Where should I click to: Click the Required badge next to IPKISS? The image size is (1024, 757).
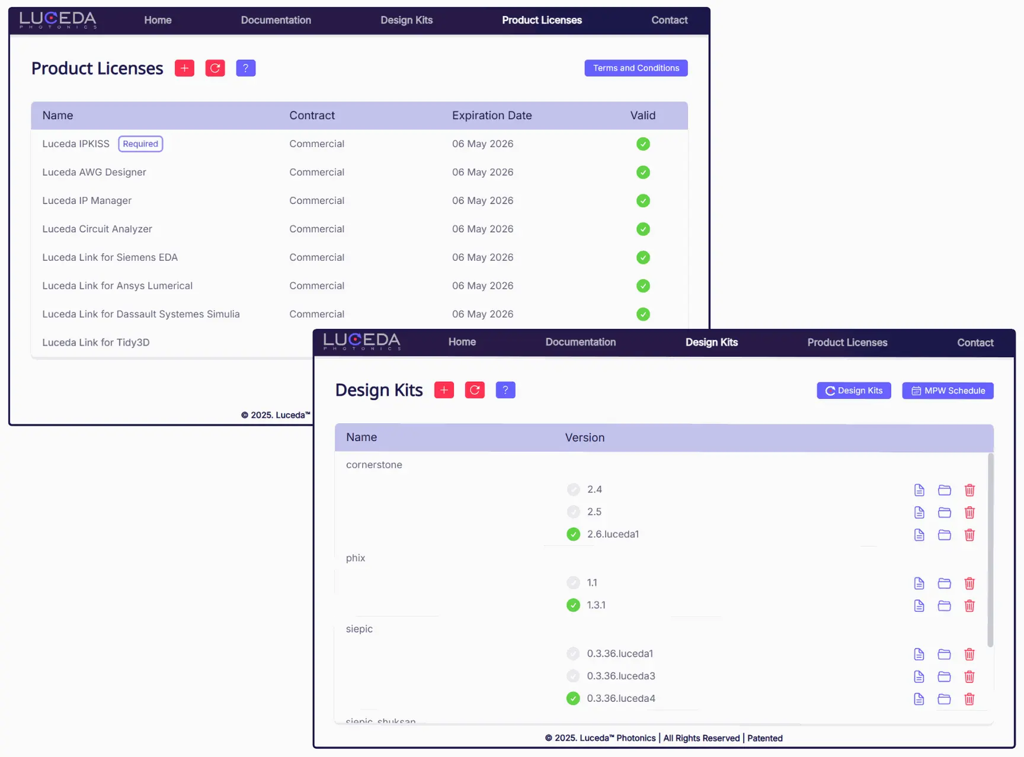tap(140, 144)
